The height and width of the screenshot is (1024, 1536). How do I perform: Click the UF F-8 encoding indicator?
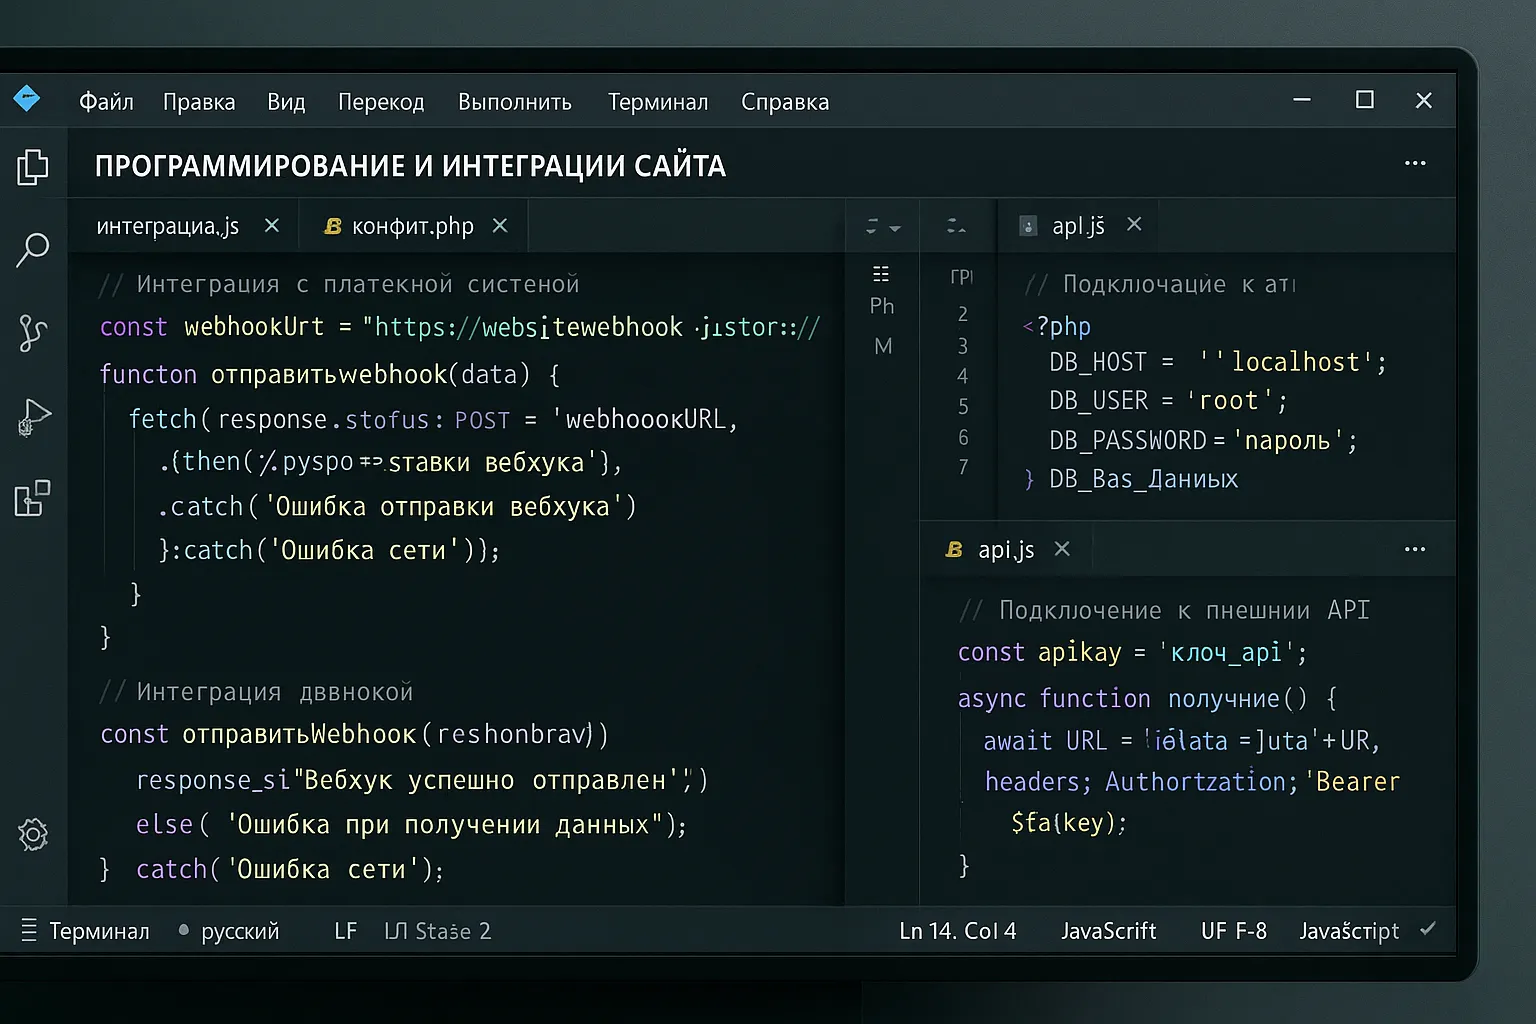pyautogui.click(x=1233, y=931)
